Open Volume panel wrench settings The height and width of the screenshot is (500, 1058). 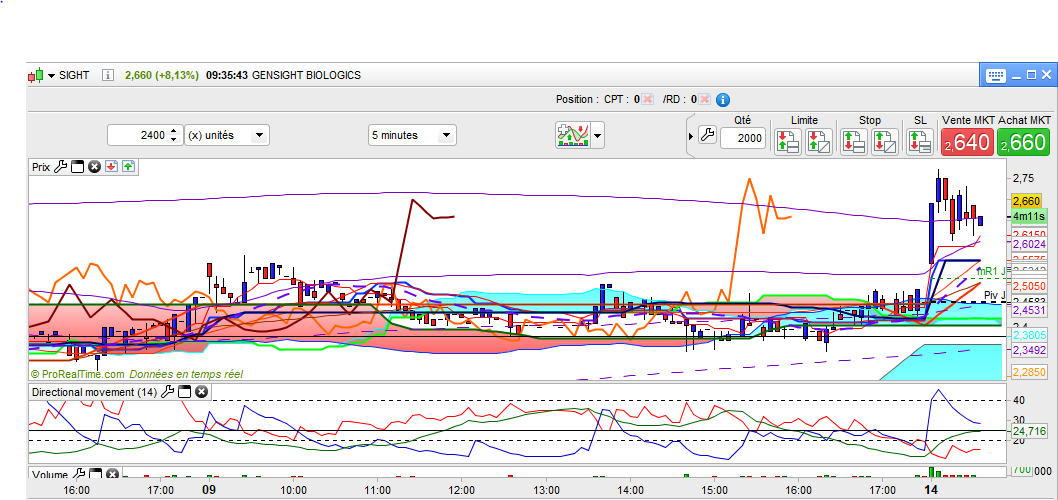78,474
